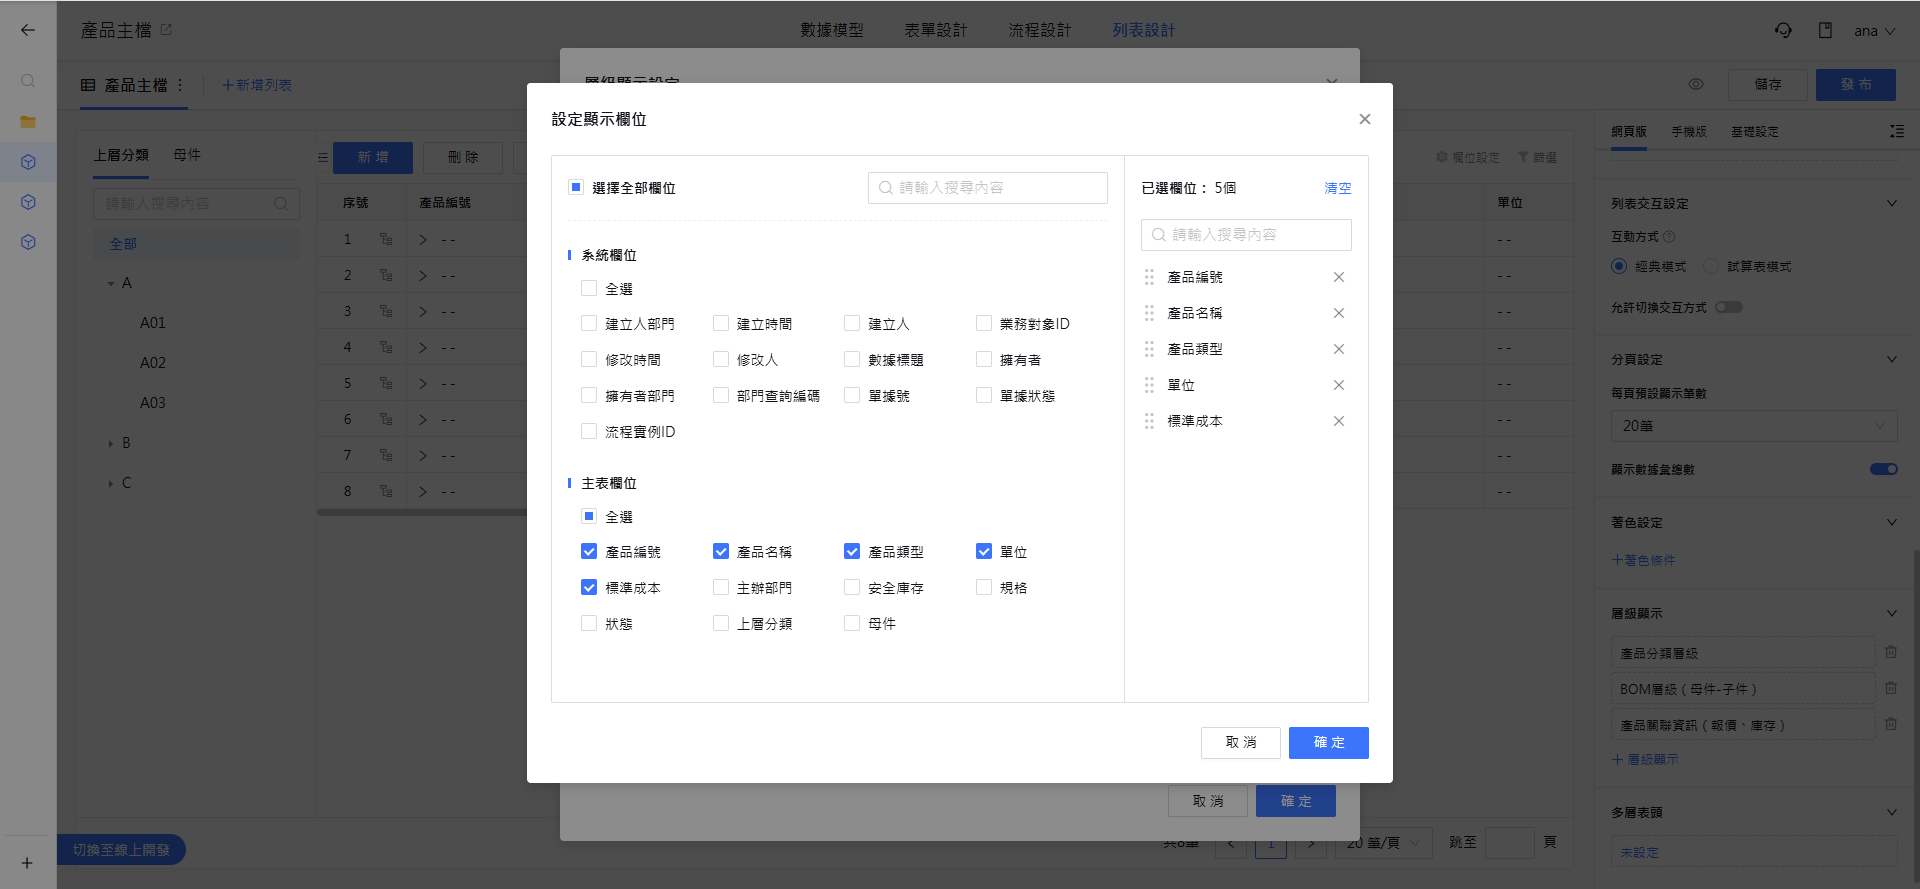The image size is (1920, 889).
Task: Grab the drag handle of 標準成本
Action: 1149,421
